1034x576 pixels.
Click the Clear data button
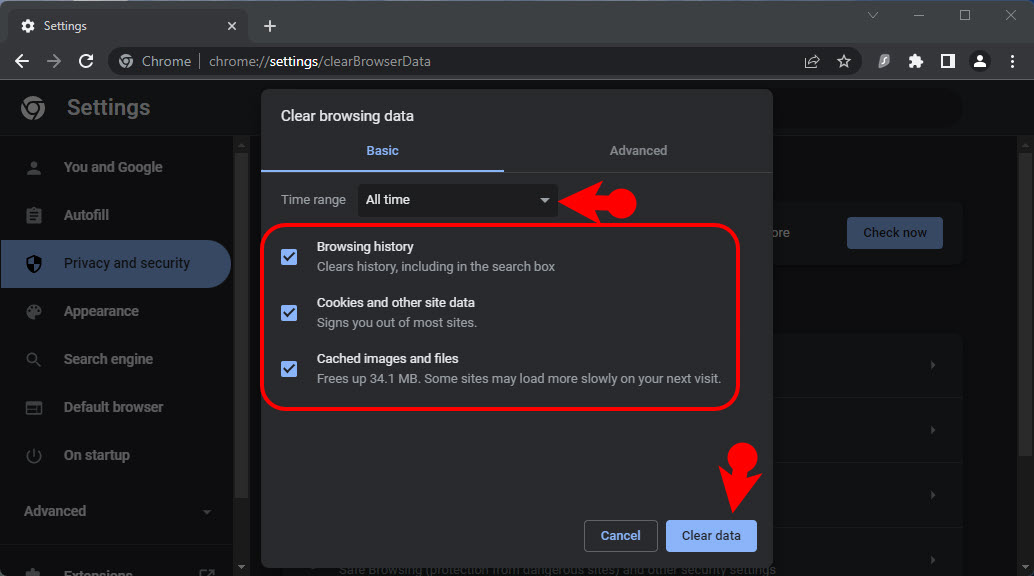coord(711,536)
